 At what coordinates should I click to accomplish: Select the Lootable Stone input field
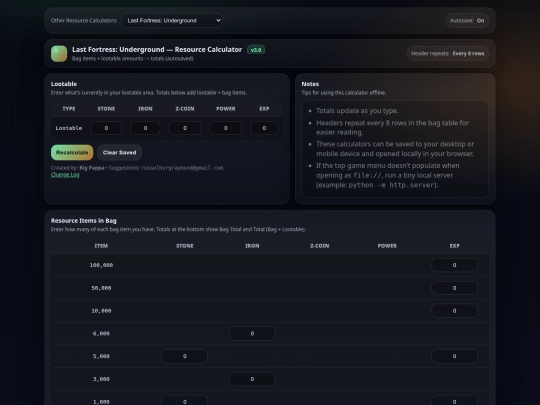(x=106, y=128)
